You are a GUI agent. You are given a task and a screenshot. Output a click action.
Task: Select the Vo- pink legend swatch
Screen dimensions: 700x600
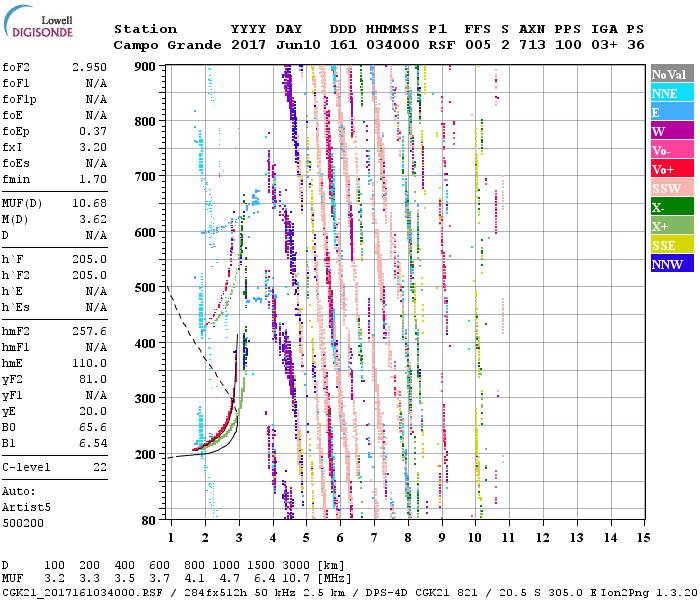coord(672,150)
